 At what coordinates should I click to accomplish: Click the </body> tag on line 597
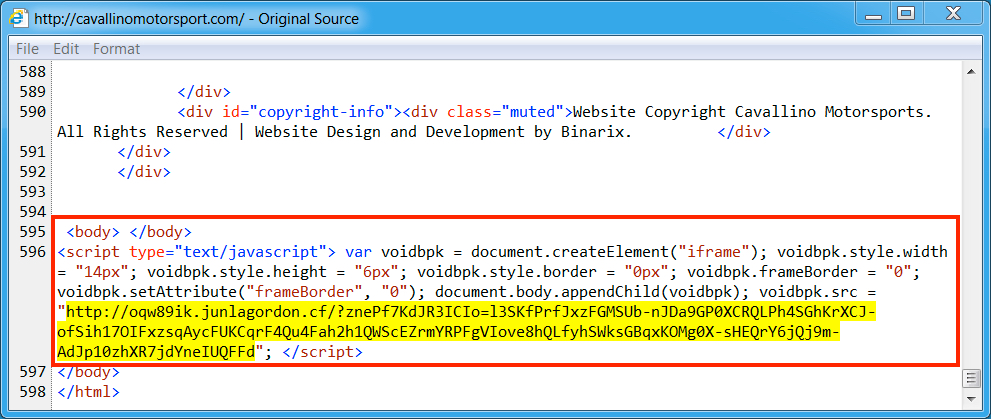coord(88,372)
